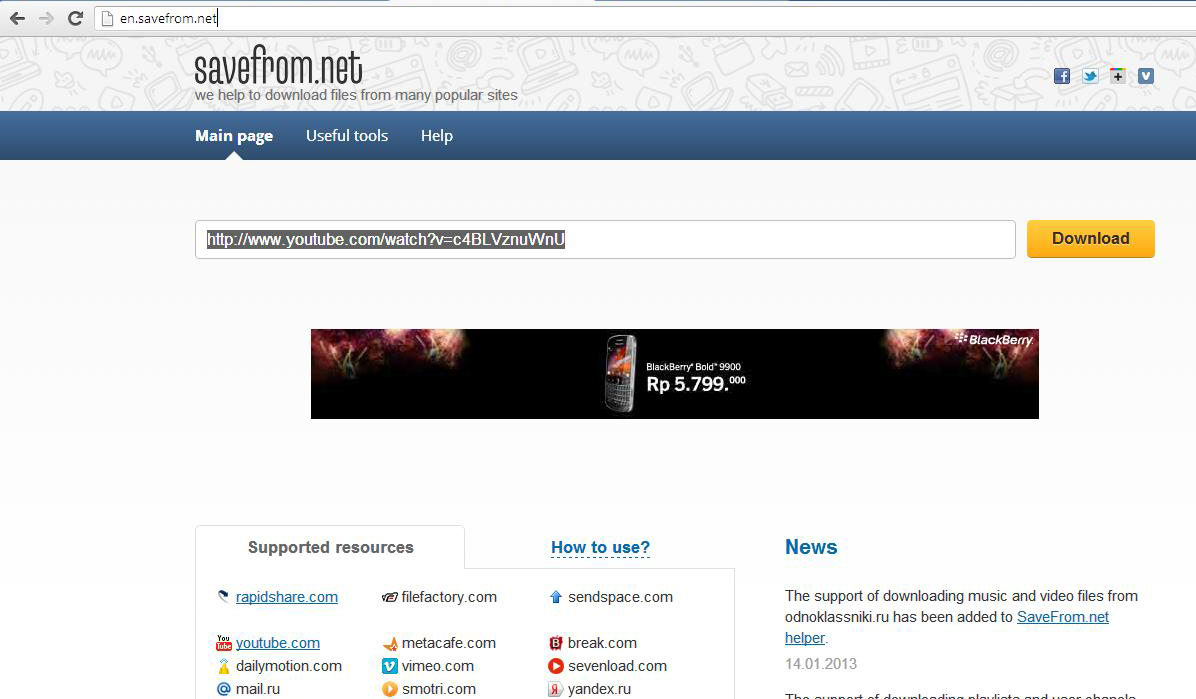Click the metacafe.com text

[448, 643]
